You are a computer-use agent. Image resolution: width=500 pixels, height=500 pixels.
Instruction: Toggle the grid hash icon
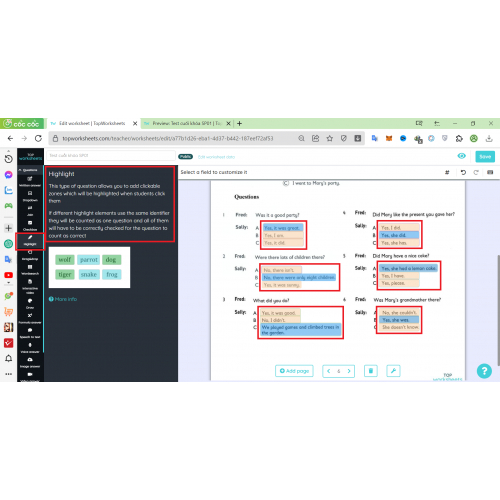pyautogui.click(x=447, y=172)
